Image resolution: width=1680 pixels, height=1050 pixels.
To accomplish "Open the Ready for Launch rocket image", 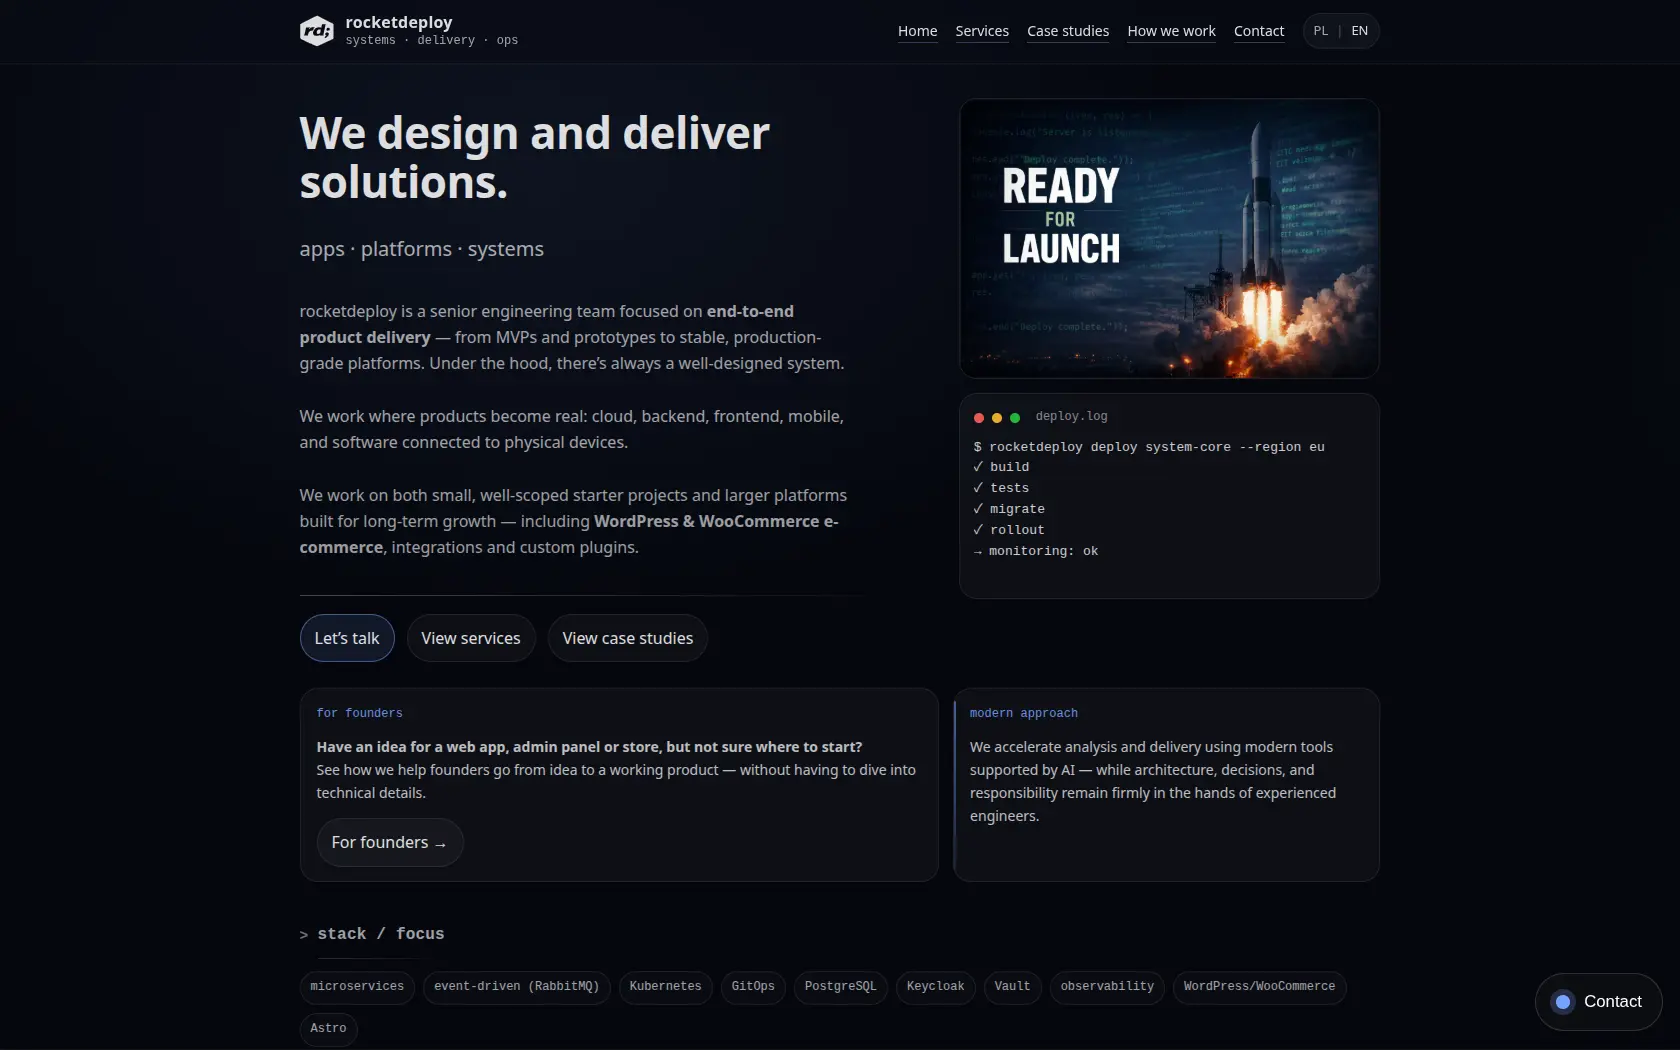I will [x=1168, y=238].
